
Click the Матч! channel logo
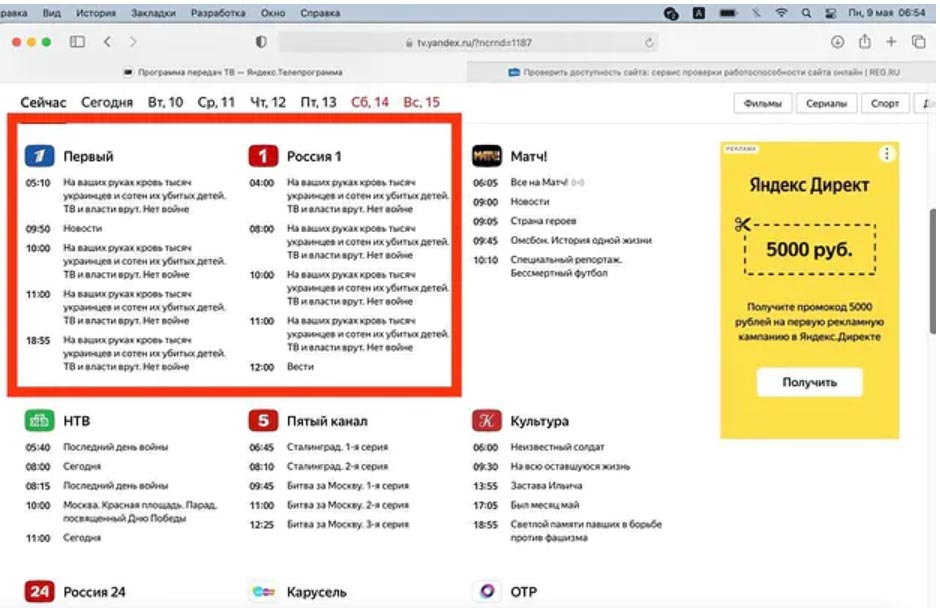pyautogui.click(x=487, y=156)
